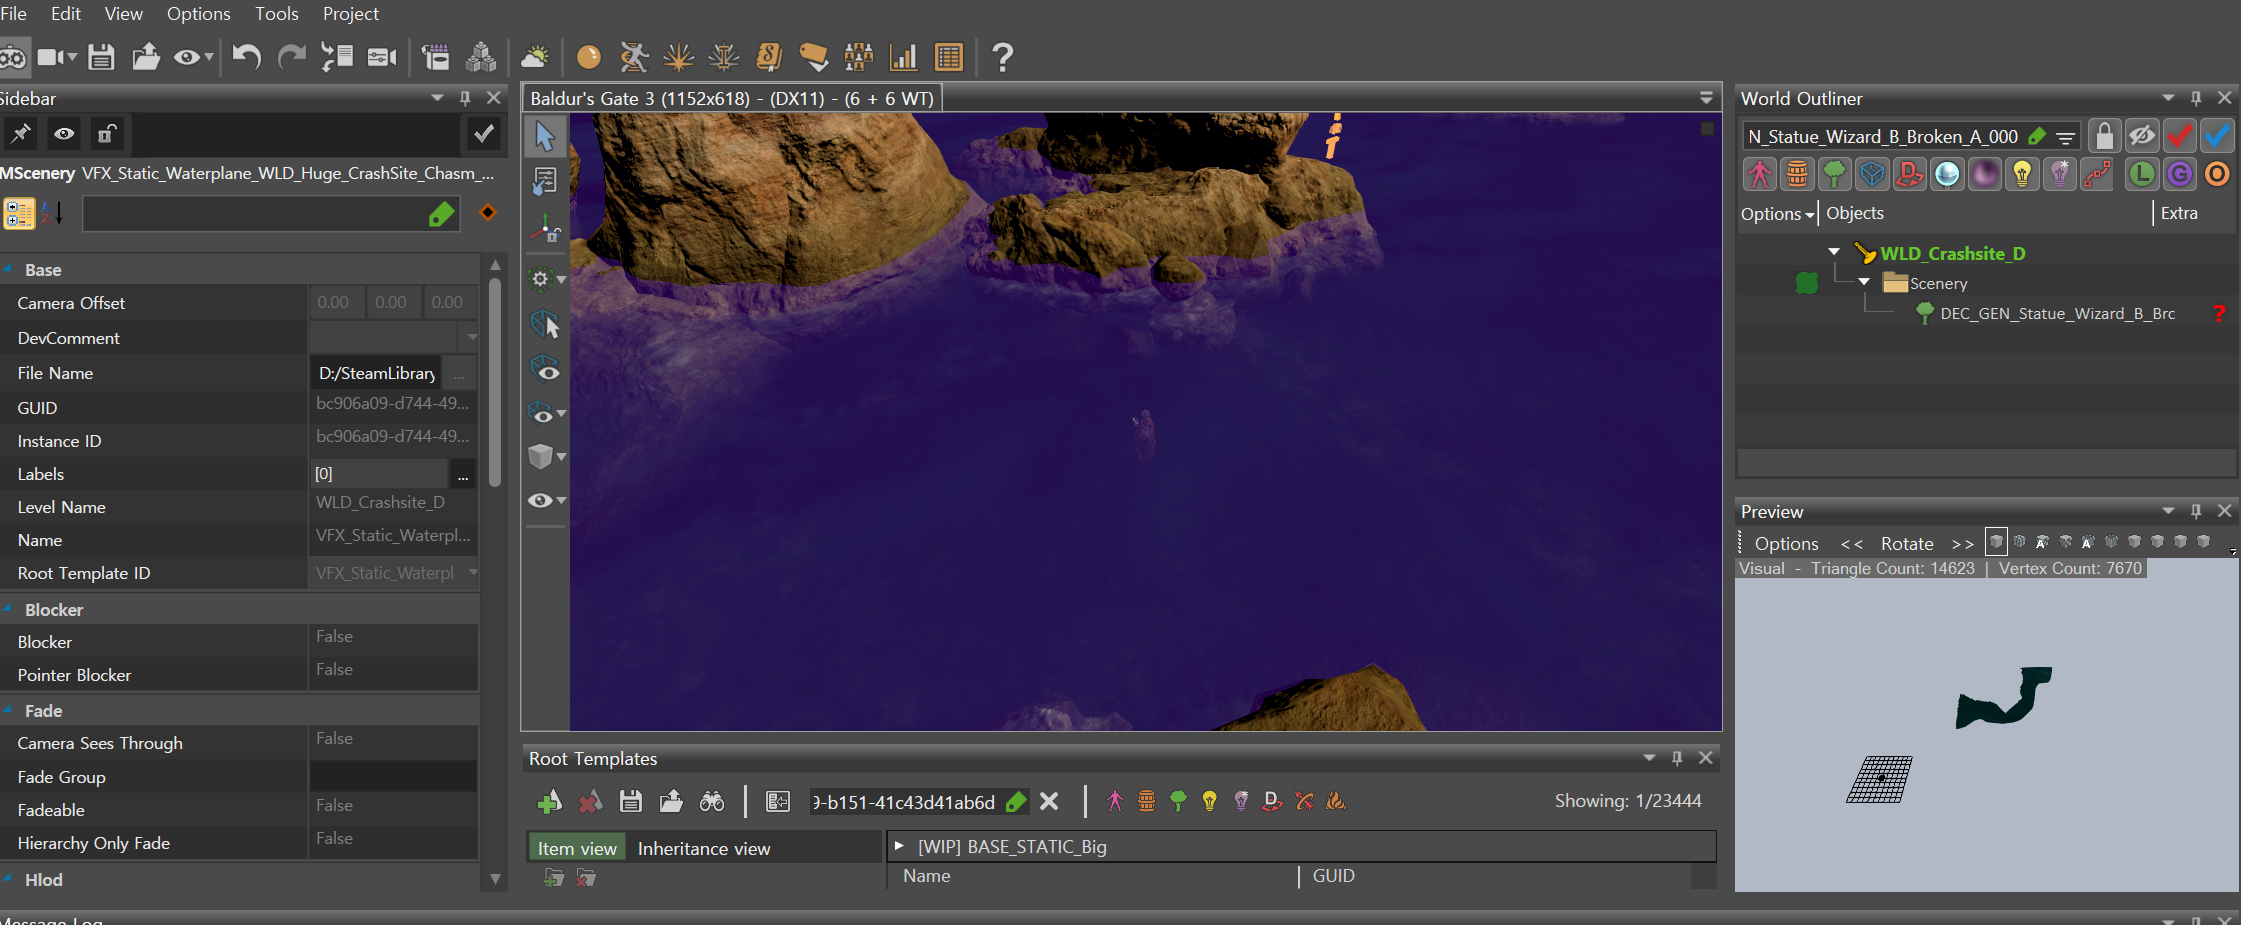The height and width of the screenshot is (925, 2241).
Task: Clear Root Templates search with X button
Action: point(1049,801)
